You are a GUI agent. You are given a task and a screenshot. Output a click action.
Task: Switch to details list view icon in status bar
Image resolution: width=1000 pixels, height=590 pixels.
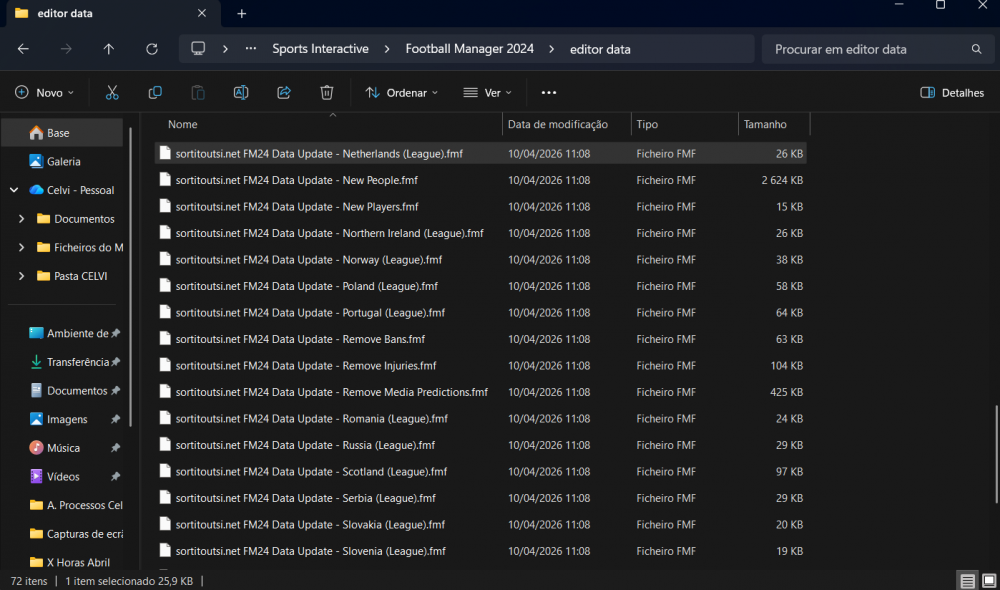tap(967, 580)
